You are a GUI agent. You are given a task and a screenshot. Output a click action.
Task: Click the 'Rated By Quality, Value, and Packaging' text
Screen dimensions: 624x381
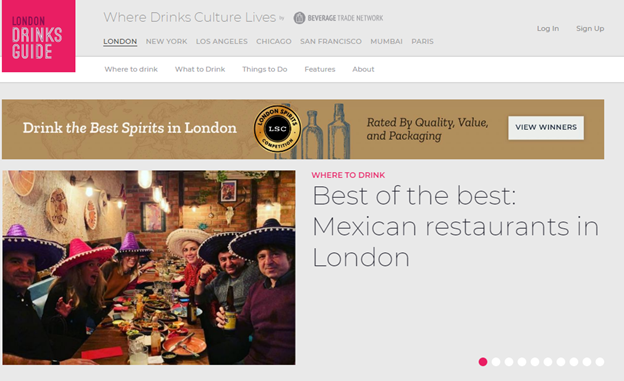(427, 129)
